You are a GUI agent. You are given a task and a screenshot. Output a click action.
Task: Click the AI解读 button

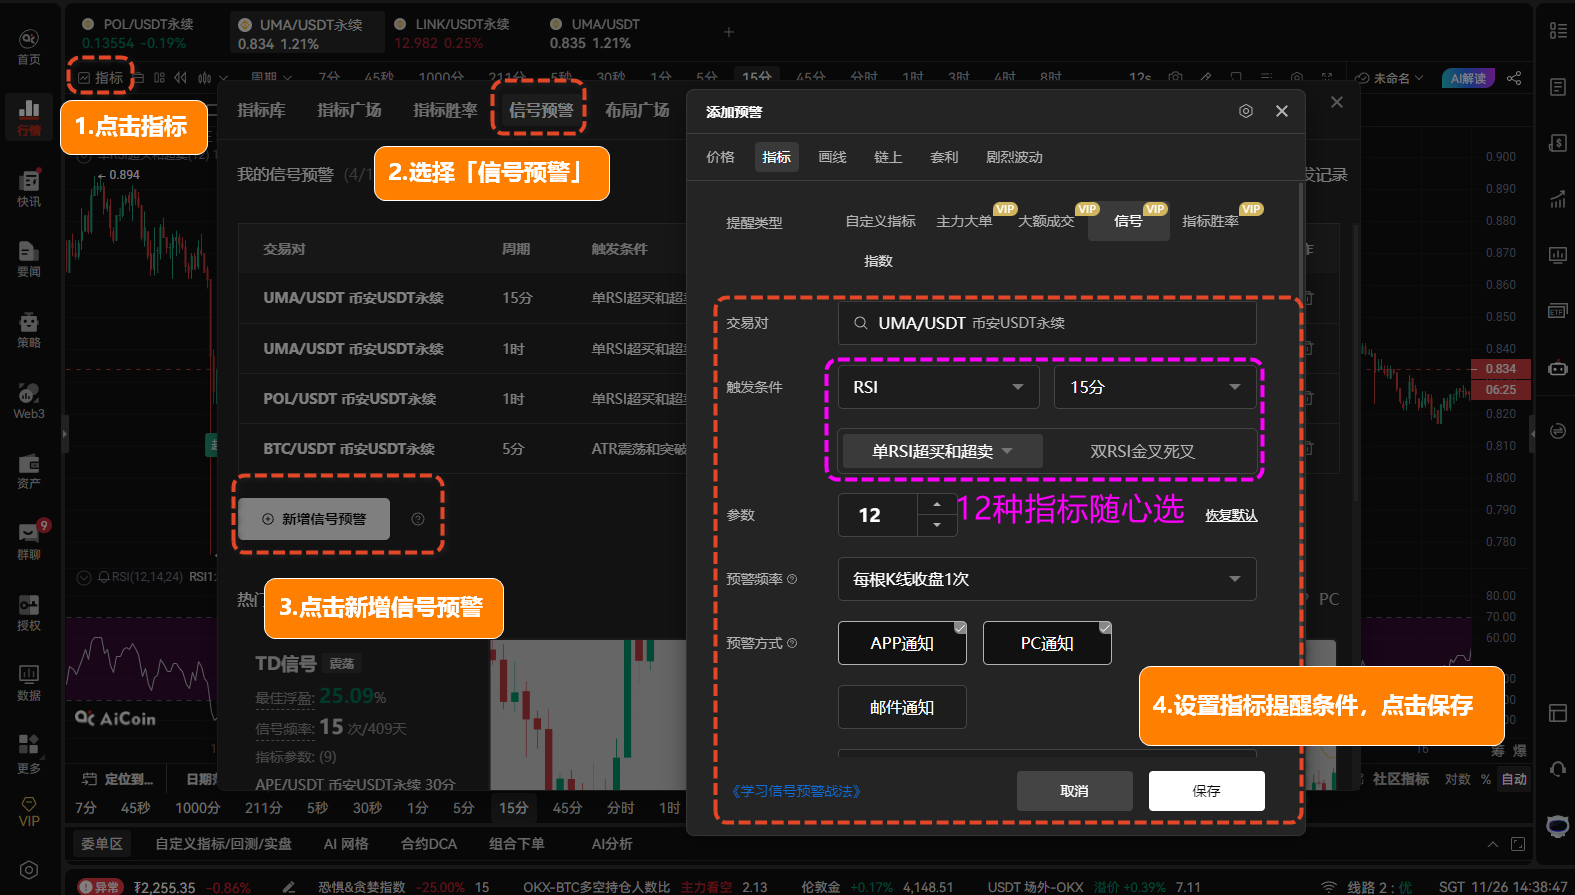tap(1469, 78)
